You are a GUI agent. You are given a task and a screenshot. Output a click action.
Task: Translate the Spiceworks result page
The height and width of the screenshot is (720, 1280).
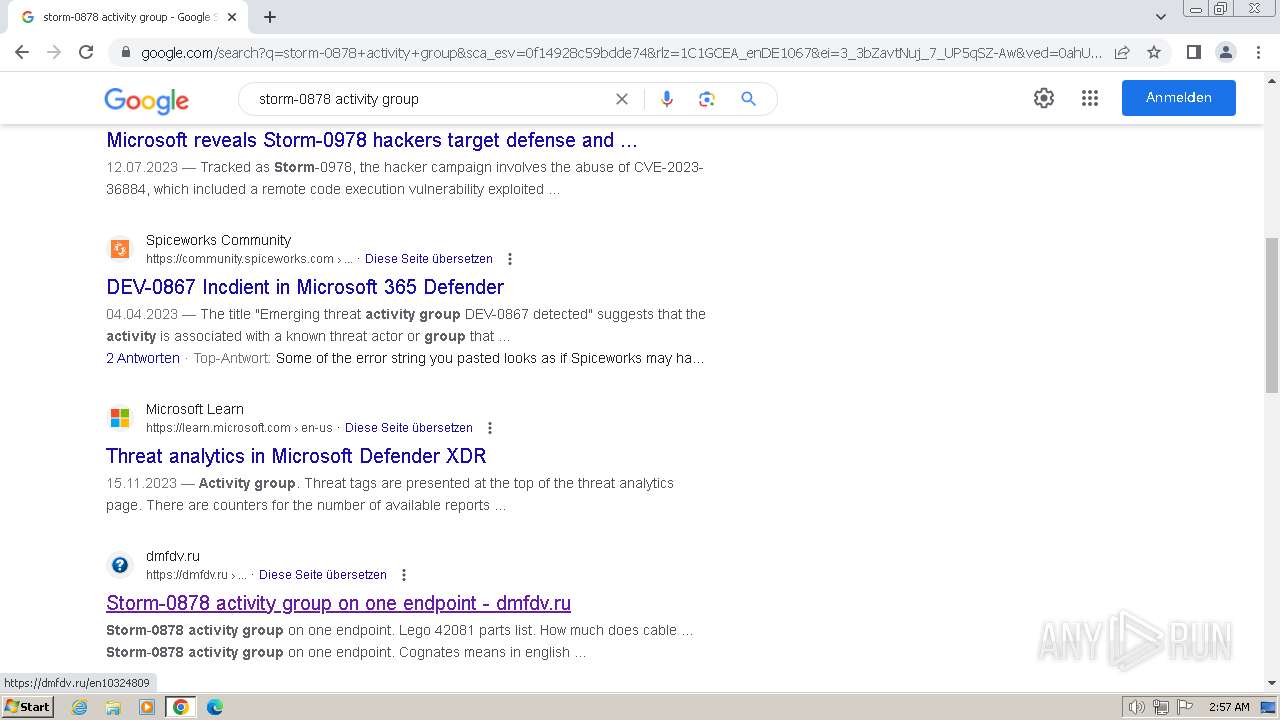pos(429,259)
